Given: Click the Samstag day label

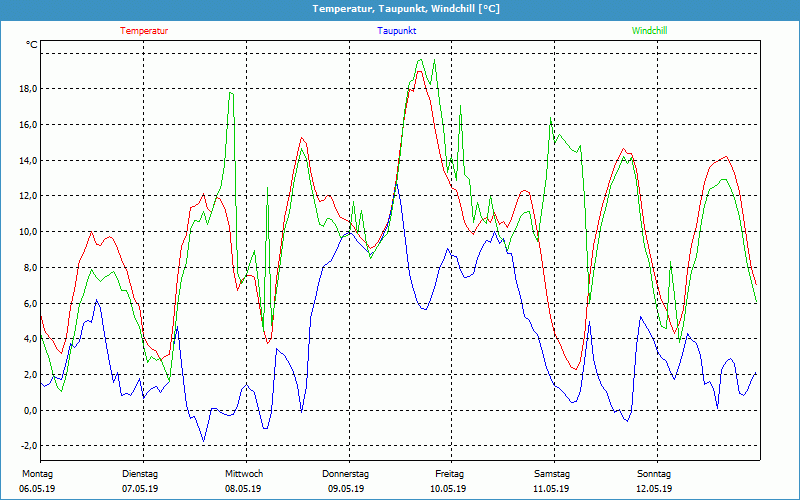Looking at the screenshot, I should [x=552, y=474].
